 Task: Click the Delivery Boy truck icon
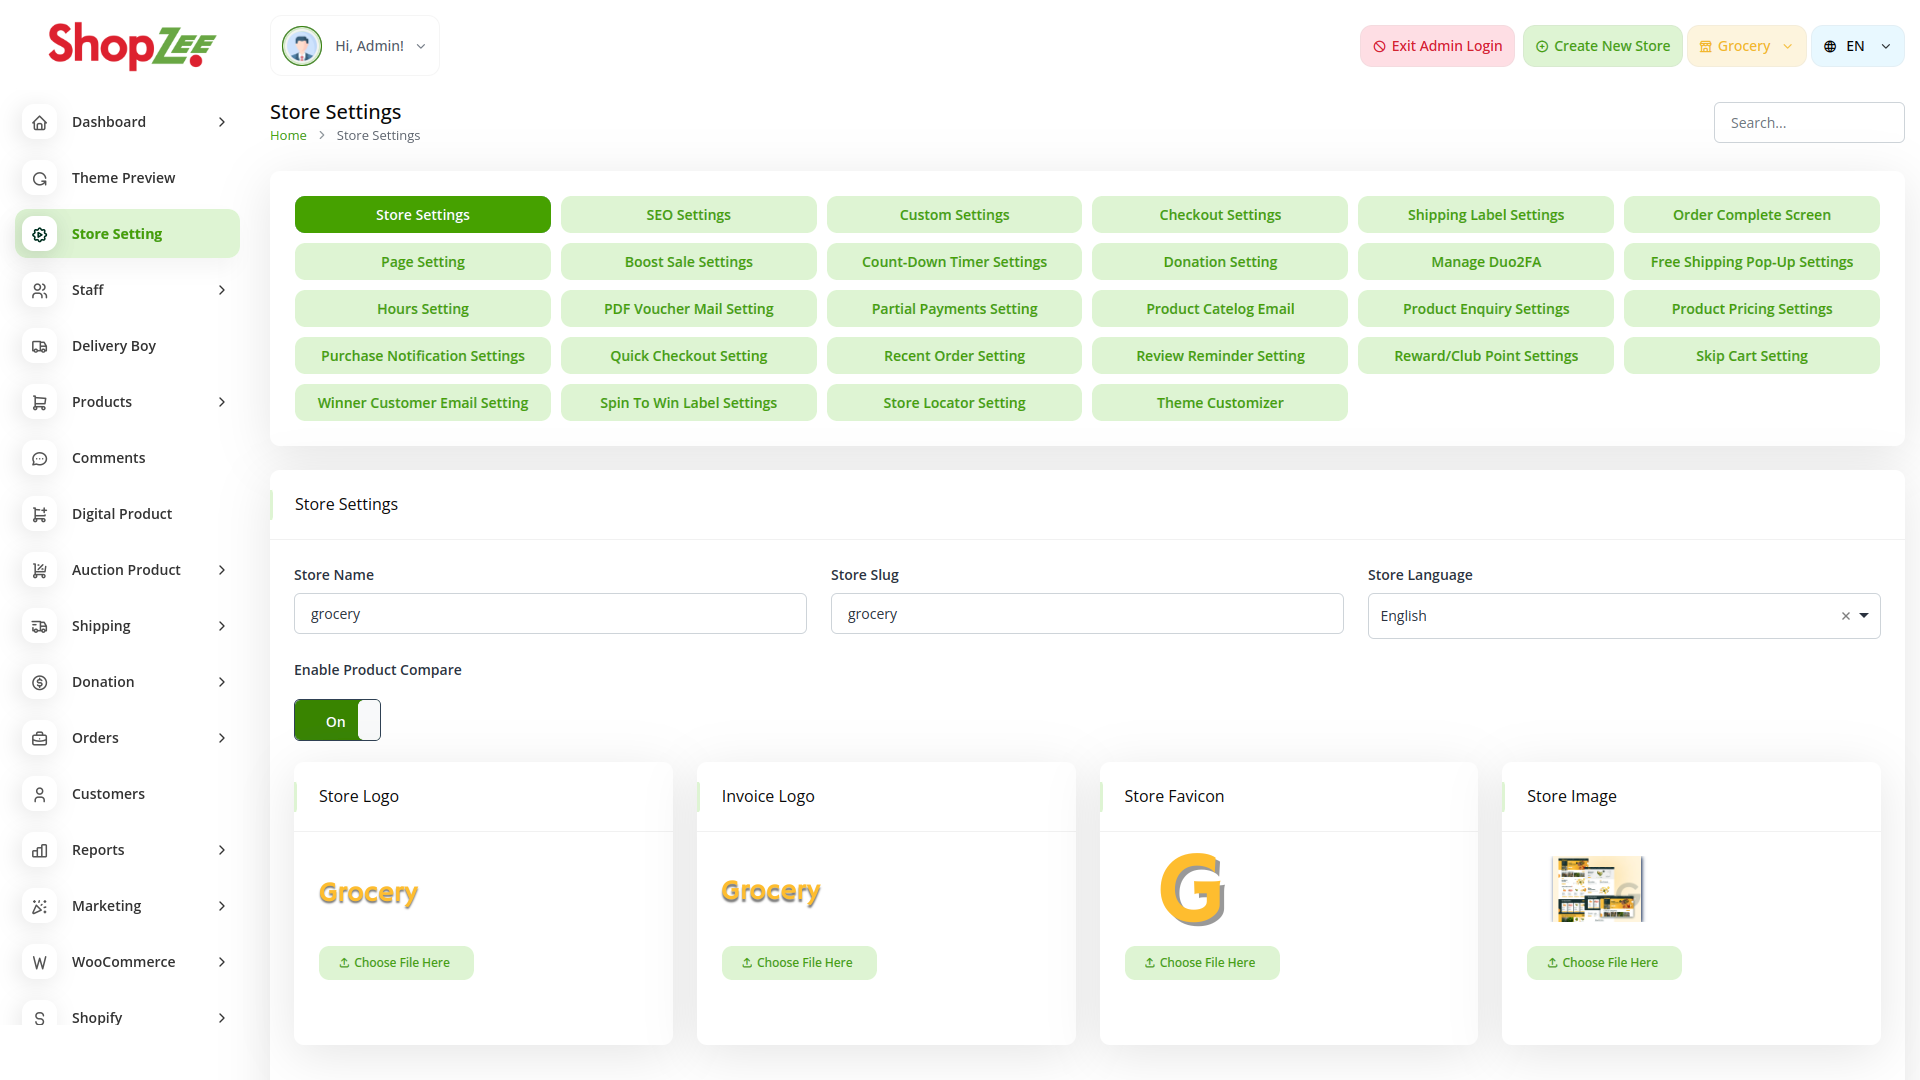tap(40, 346)
